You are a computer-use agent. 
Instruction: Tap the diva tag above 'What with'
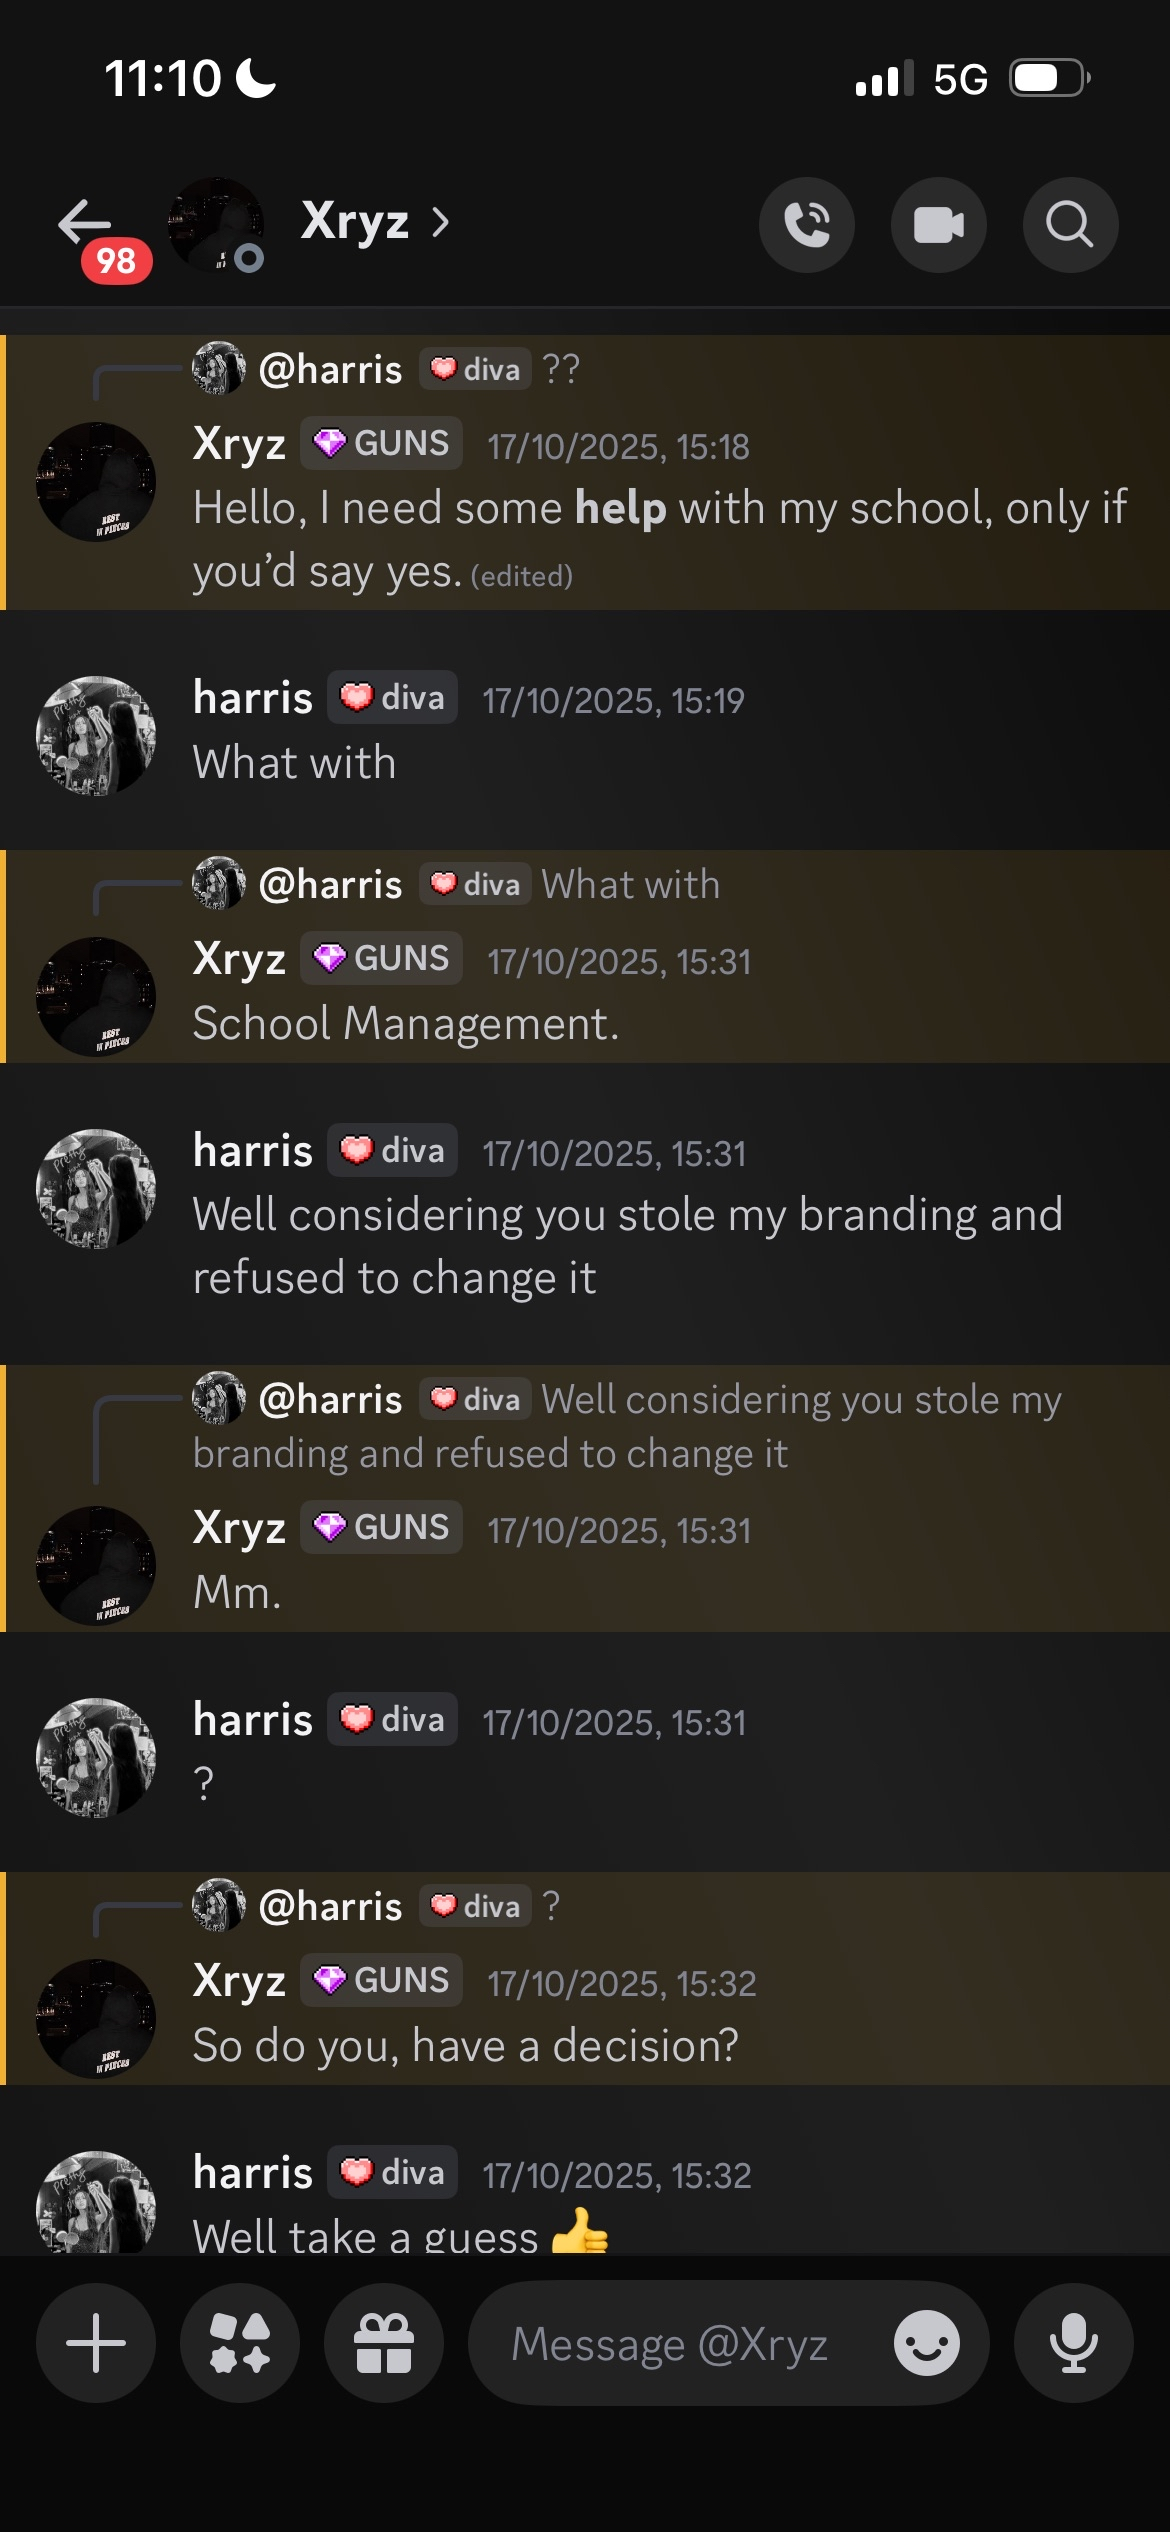tap(393, 697)
